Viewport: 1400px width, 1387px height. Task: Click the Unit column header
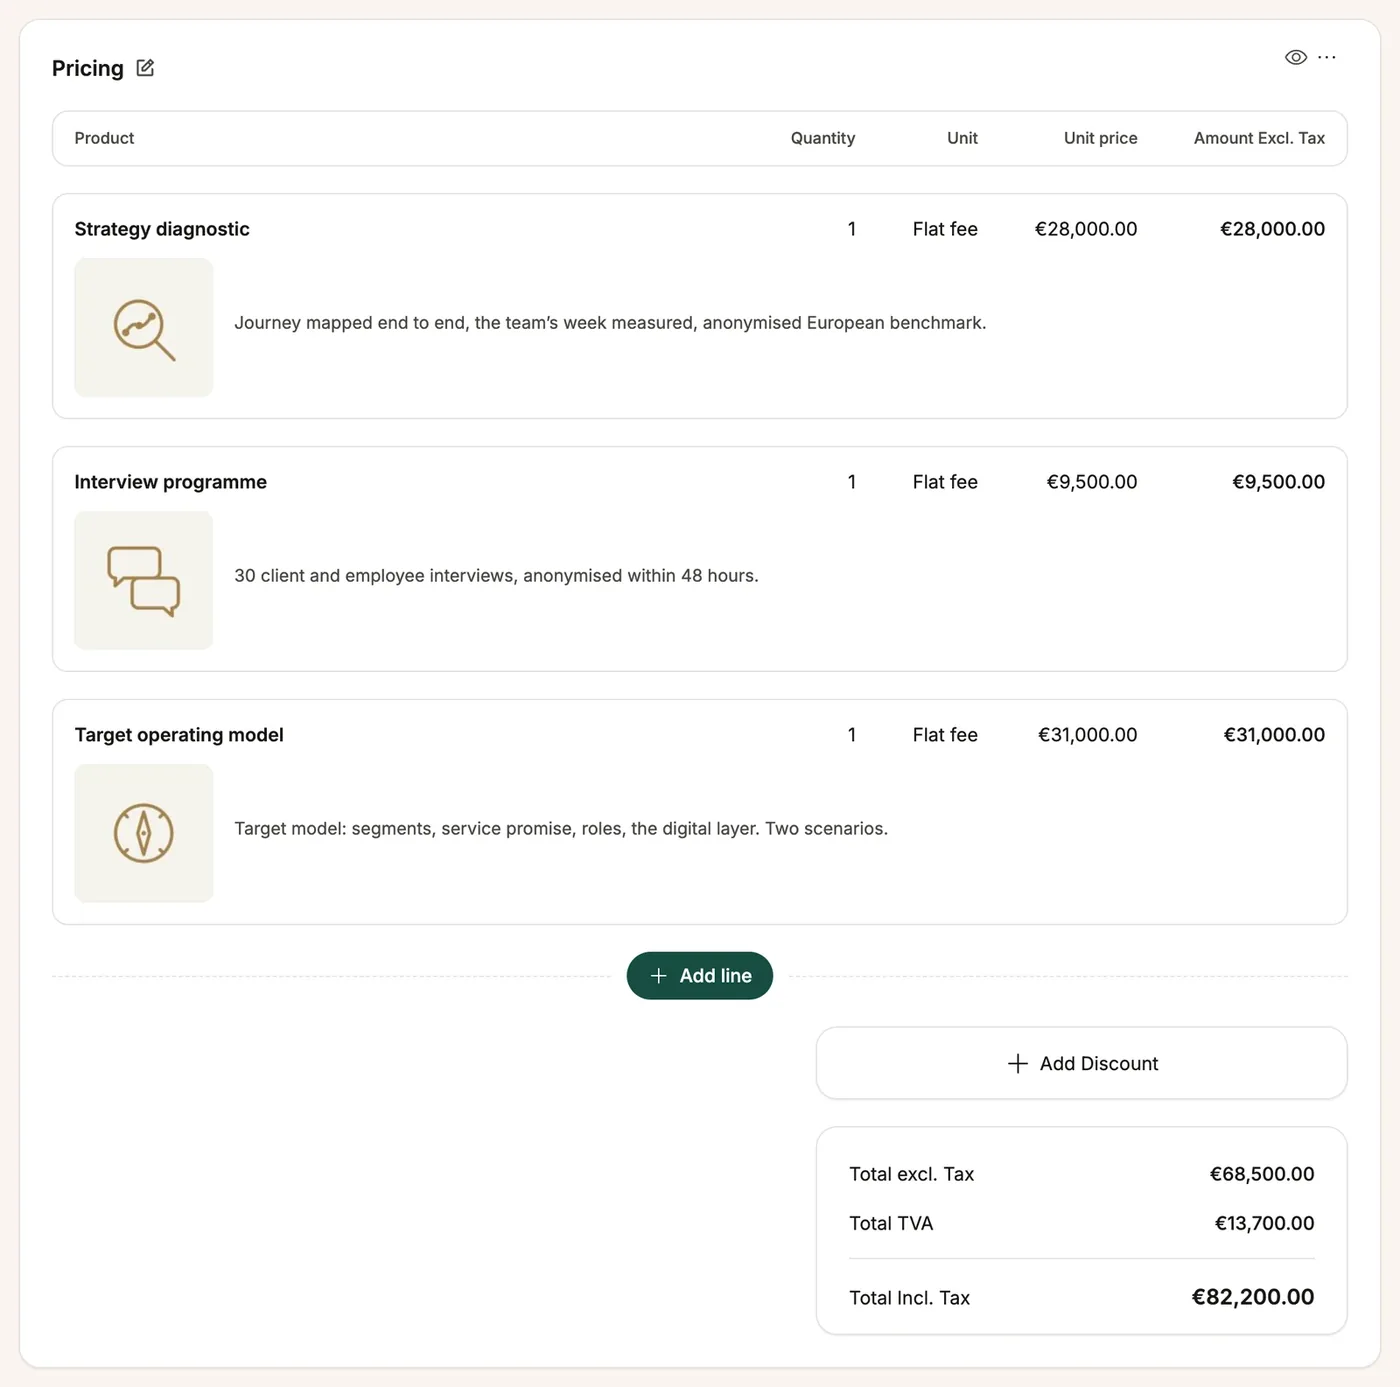click(x=962, y=138)
